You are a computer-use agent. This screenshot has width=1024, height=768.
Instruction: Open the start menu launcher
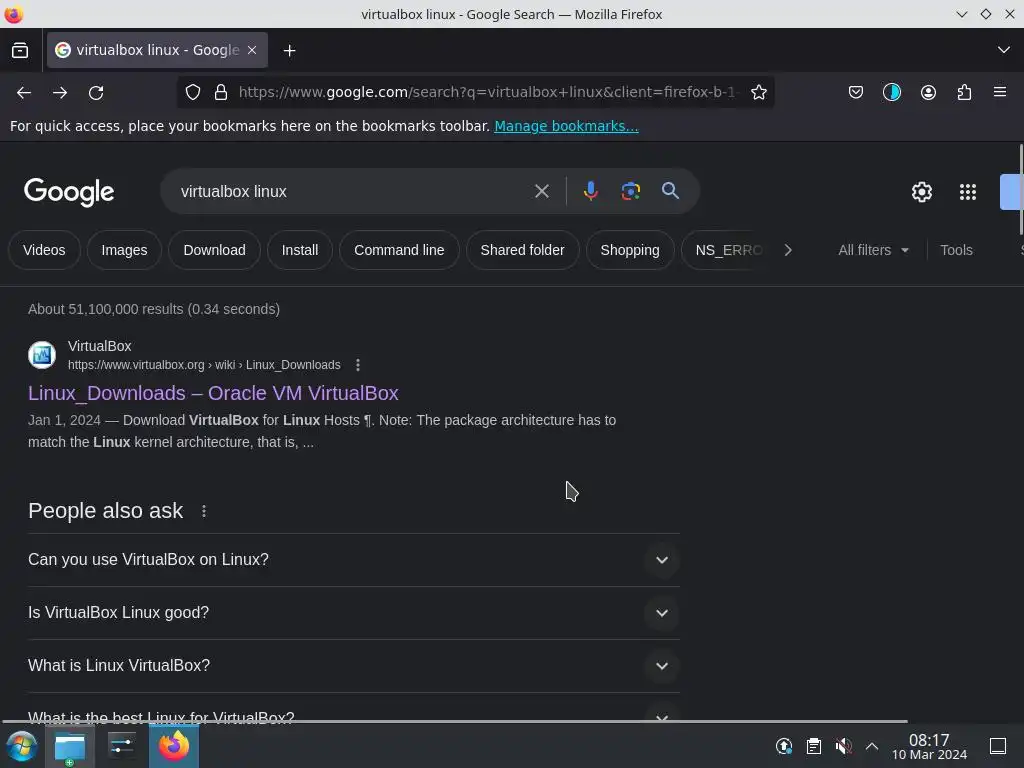pos(21,746)
